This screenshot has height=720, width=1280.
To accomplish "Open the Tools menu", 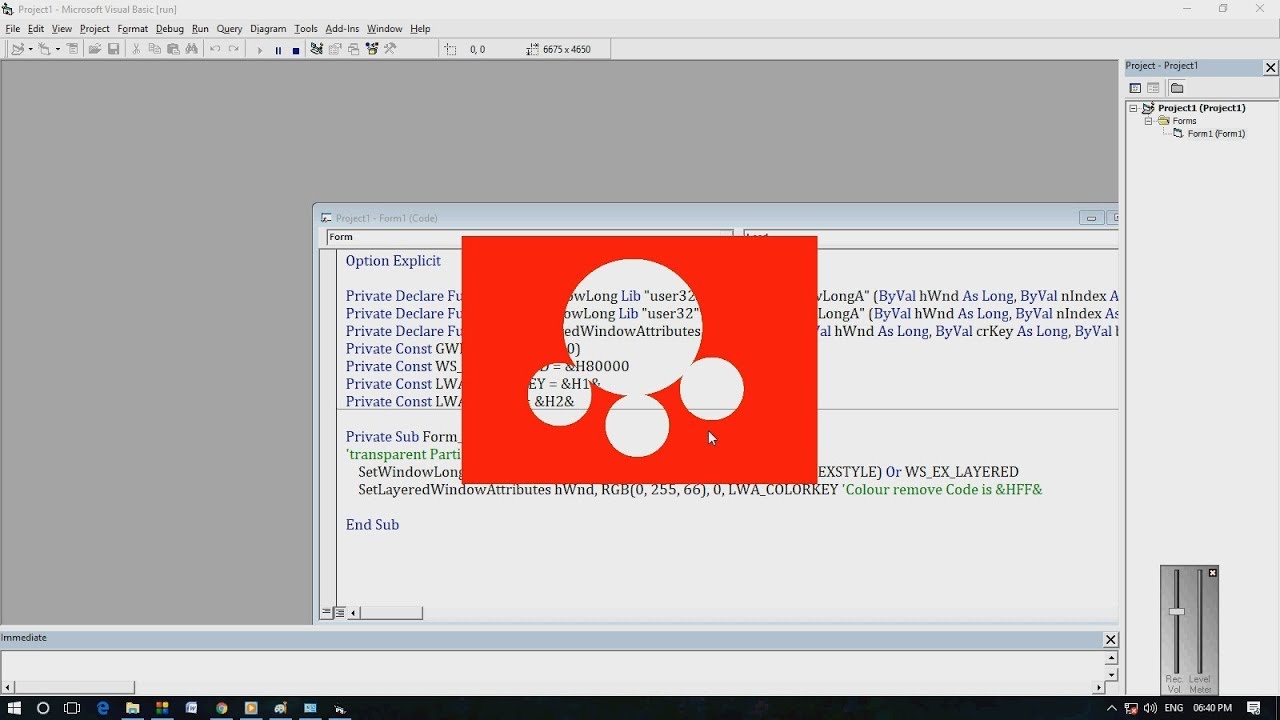I will pos(306,29).
